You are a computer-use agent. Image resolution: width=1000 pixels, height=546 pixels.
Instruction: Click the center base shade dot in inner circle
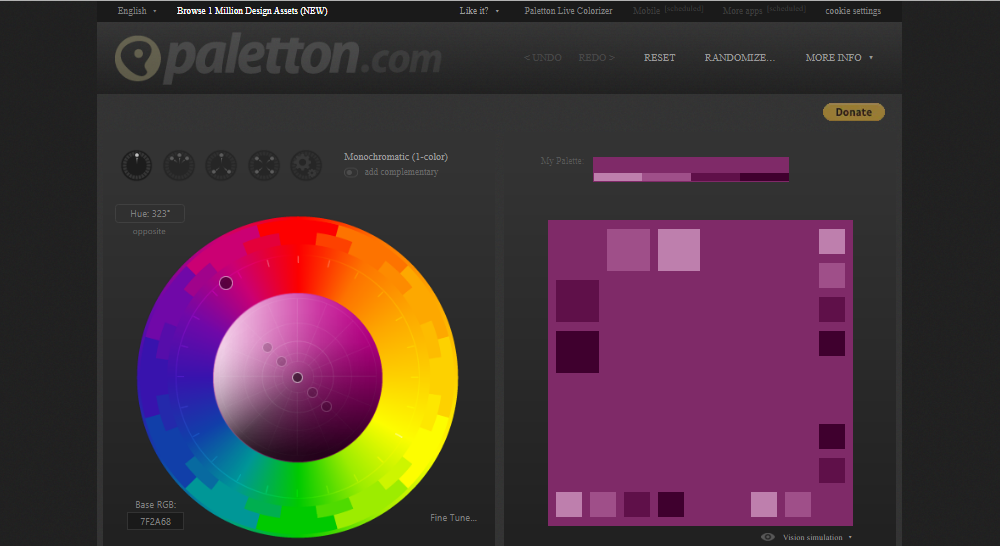pyautogui.click(x=297, y=378)
